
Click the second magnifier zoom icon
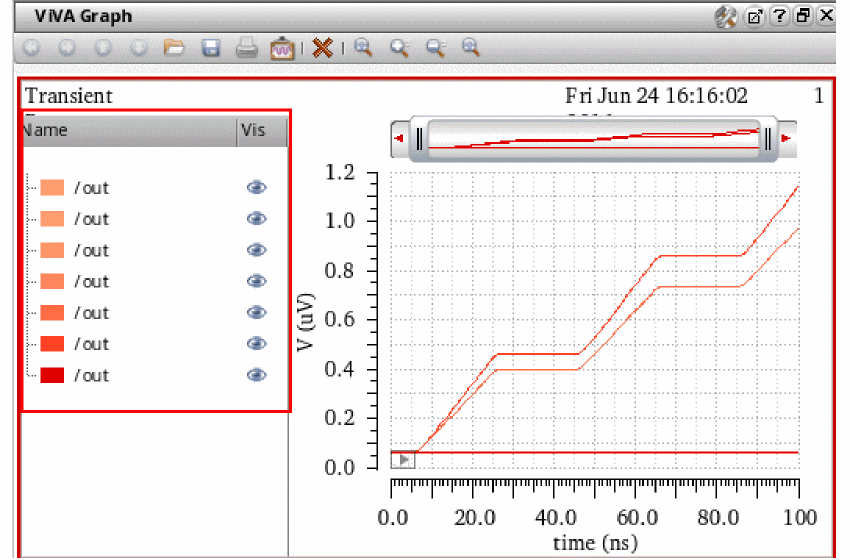click(x=400, y=48)
